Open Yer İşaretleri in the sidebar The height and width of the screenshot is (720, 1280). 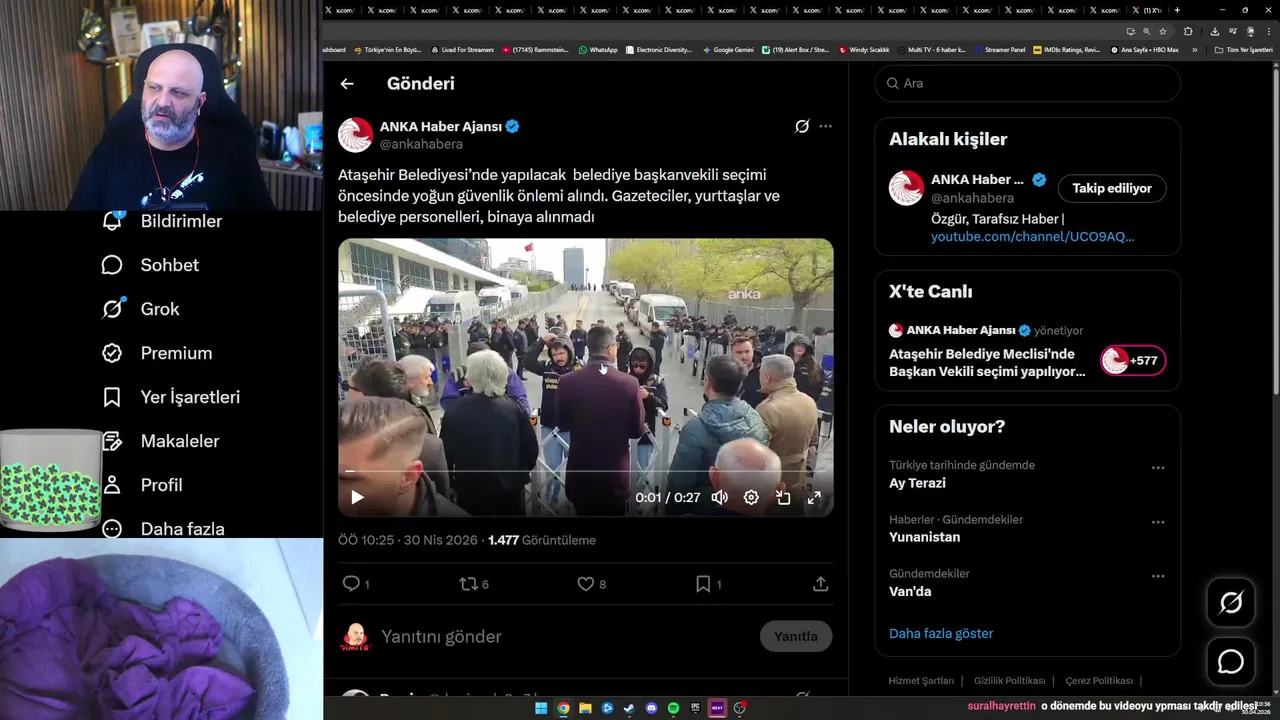(171, 397)
